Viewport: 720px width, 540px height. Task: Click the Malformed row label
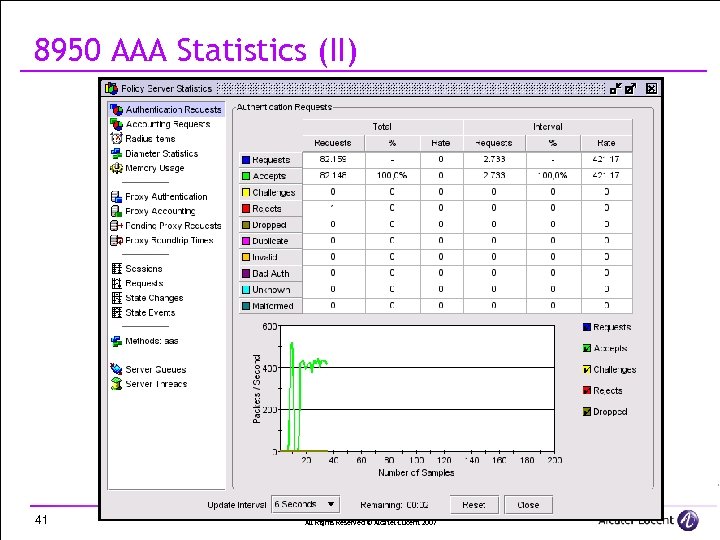[x=273, y=306]
